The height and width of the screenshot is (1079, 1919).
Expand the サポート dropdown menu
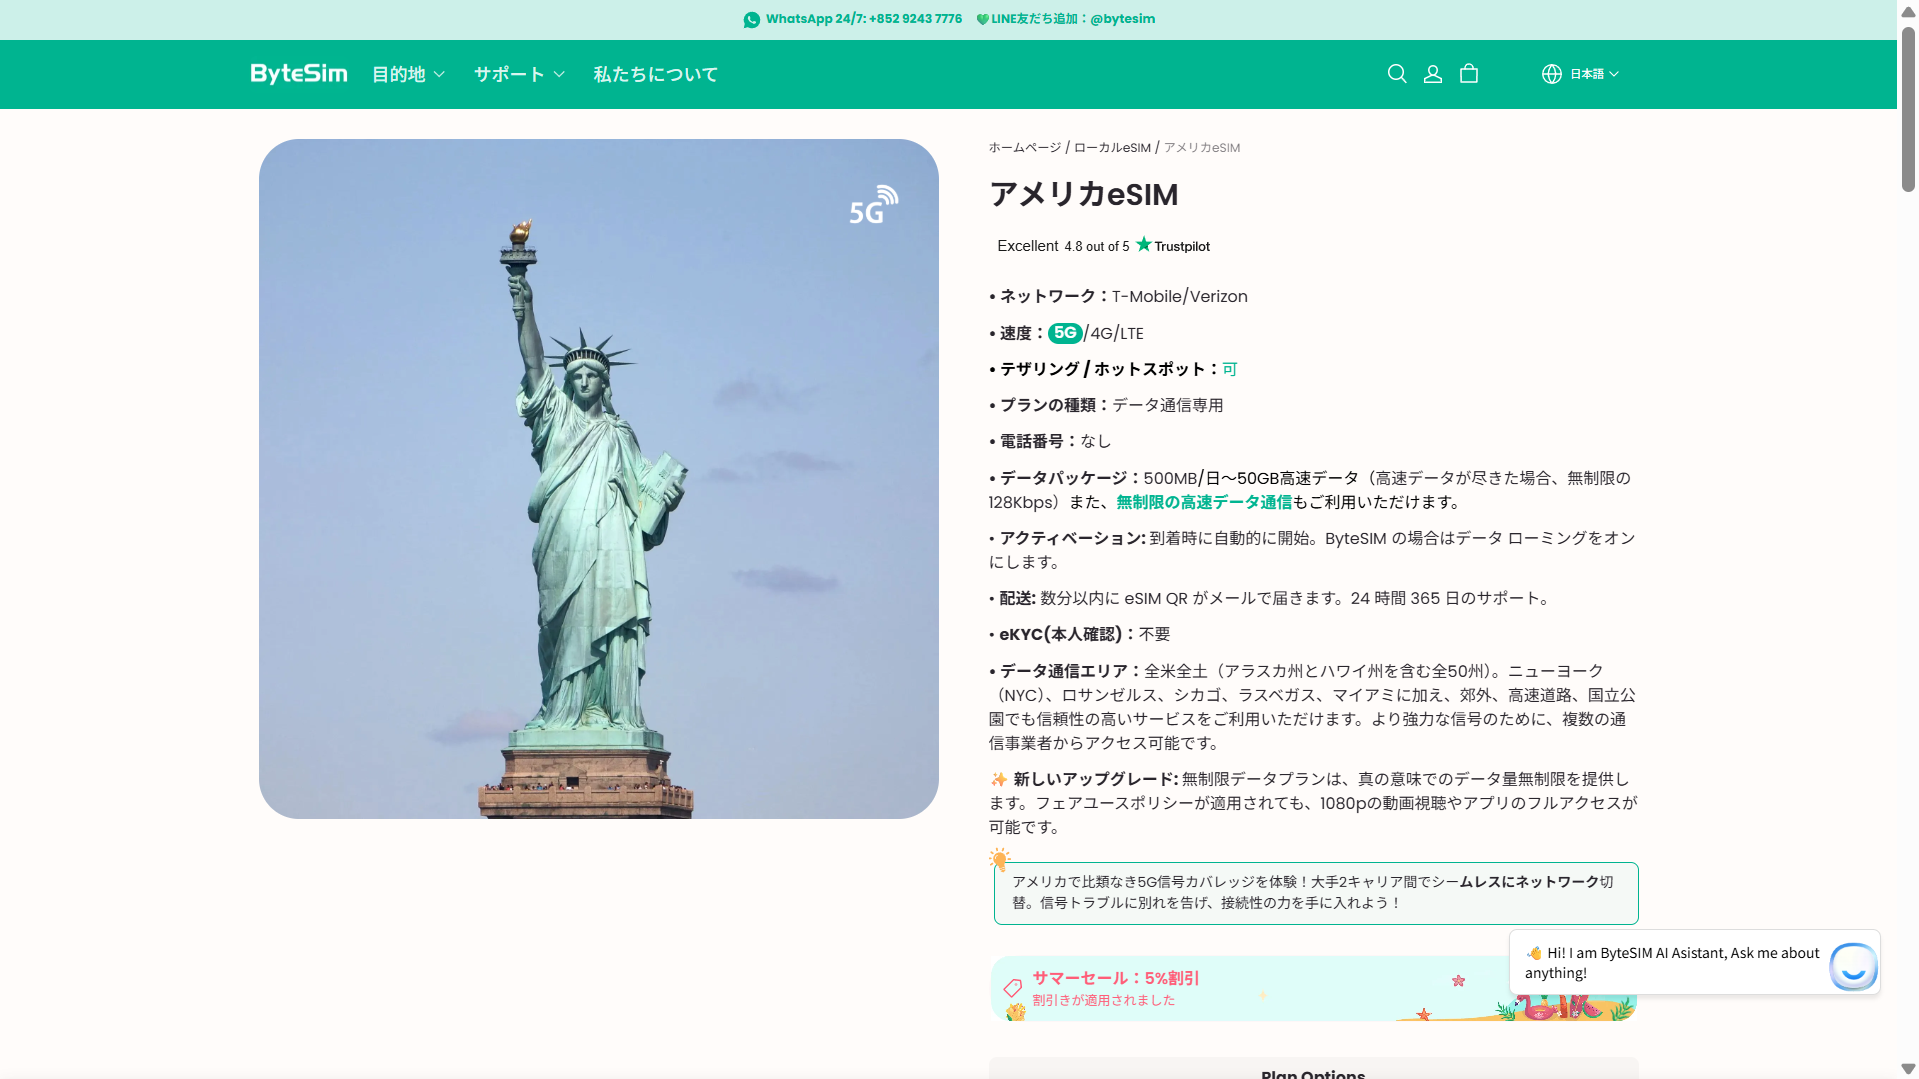coord(519,75)
